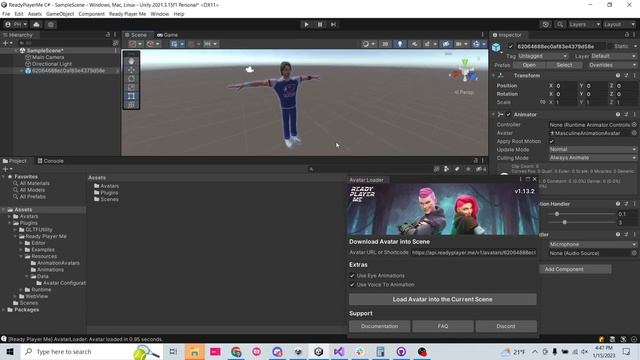
Task: Click the Pause button in top toolbar
Action: pyautogui.click(x=320, y=24)
